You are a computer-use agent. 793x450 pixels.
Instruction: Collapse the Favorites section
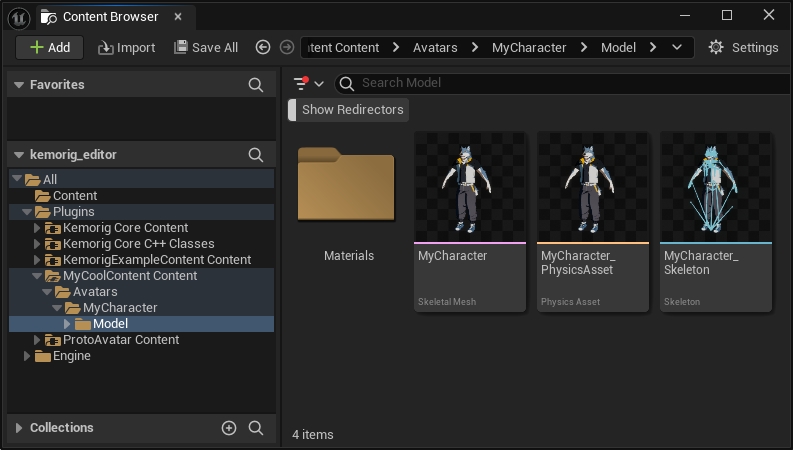pyautogui.click(x=18, y=85)
